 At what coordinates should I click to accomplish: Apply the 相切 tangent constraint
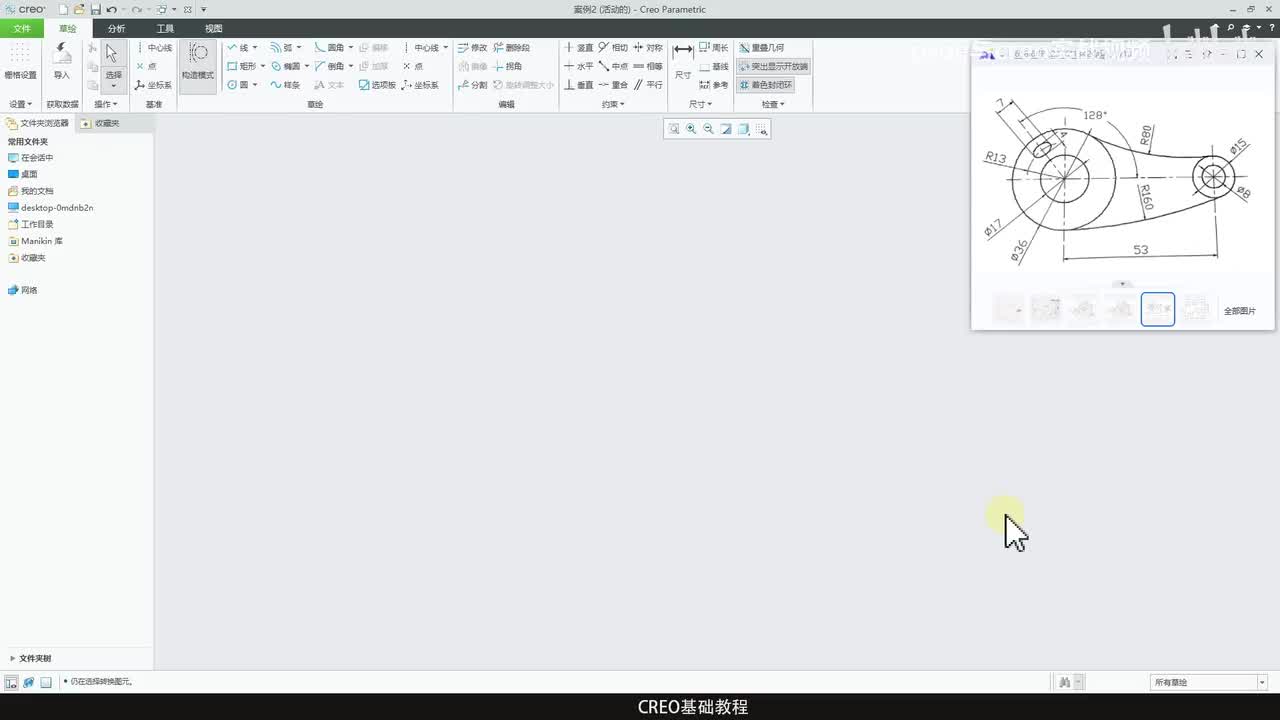(x=613, y=47)
